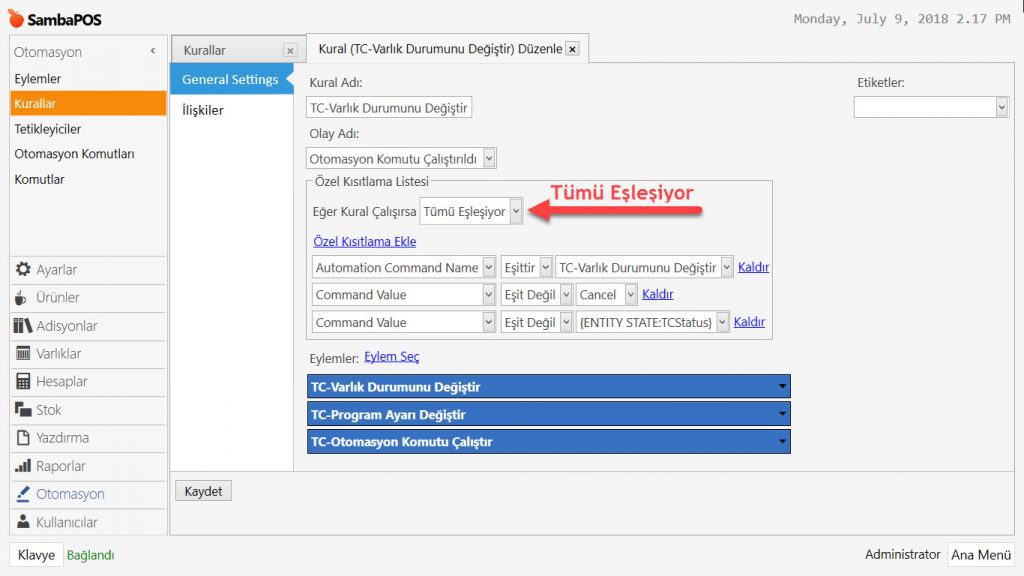Click the Raporlar bar chart icon
The height and width of the screenshot is (576, 1024).
pyautogui.click(x=23, y=466)
